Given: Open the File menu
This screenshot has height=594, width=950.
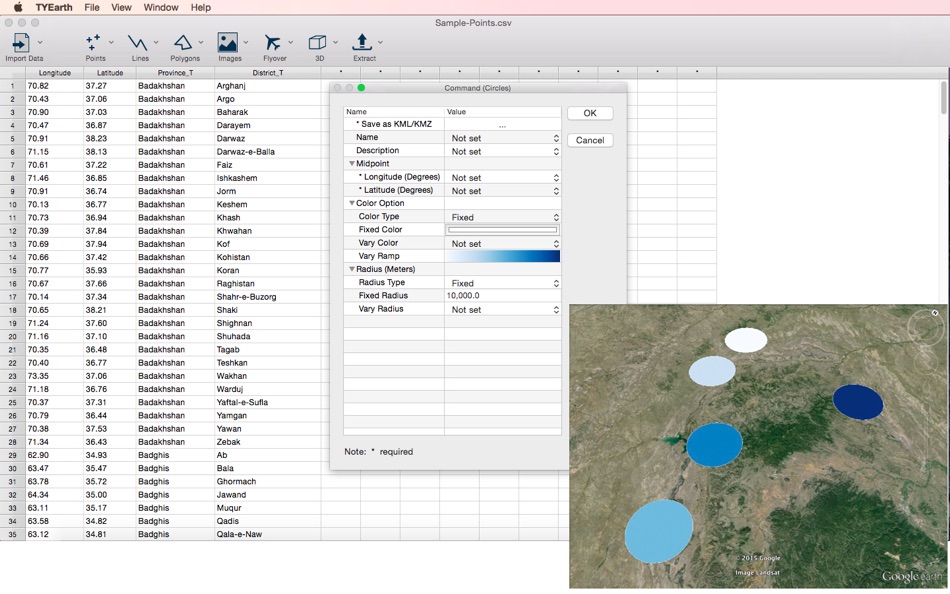Looking at the screenshot, I should (91, 7).
